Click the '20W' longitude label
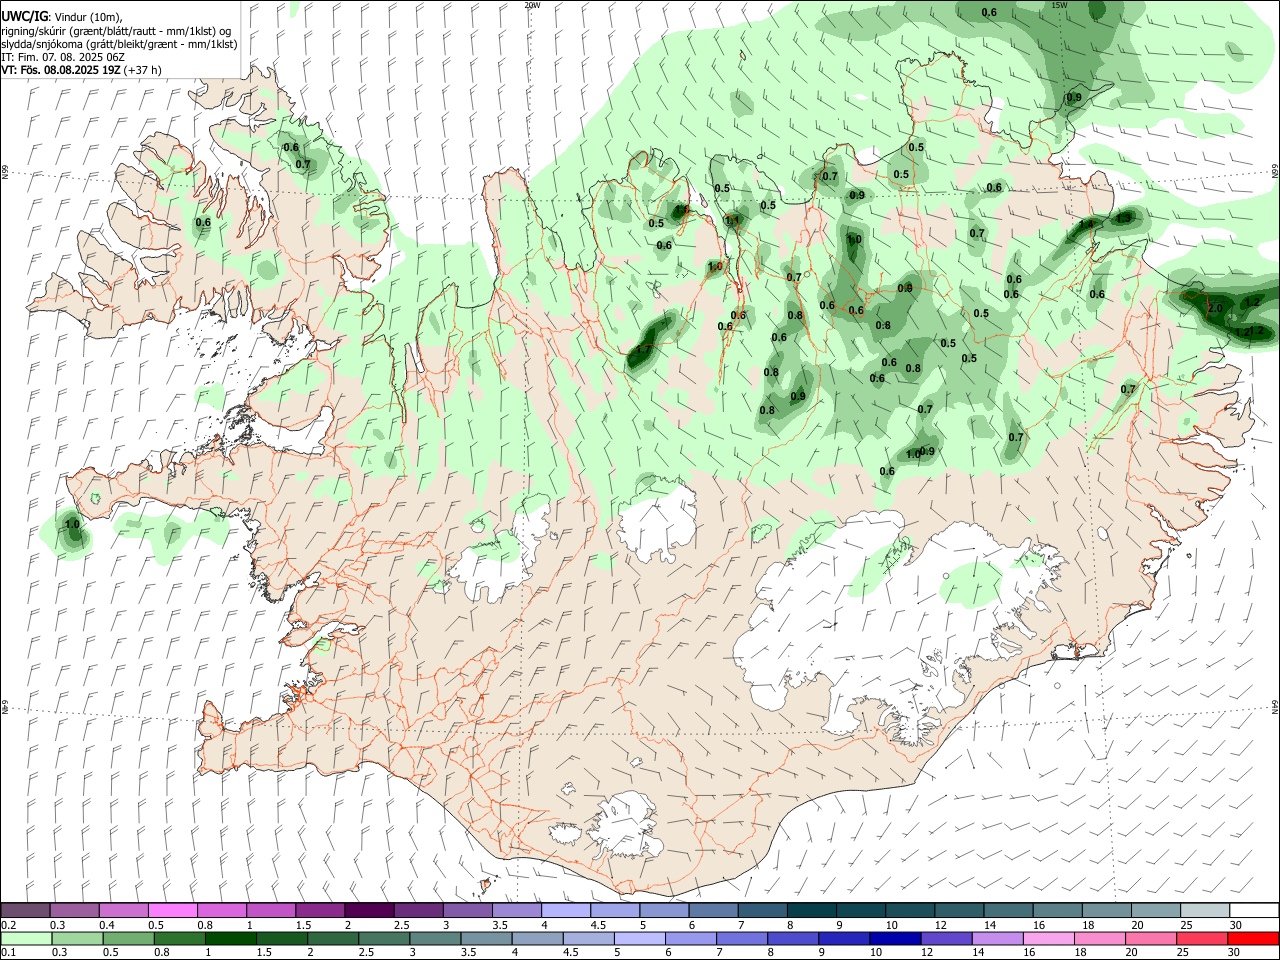1280x960 pixels. click(x=532, y=5)
